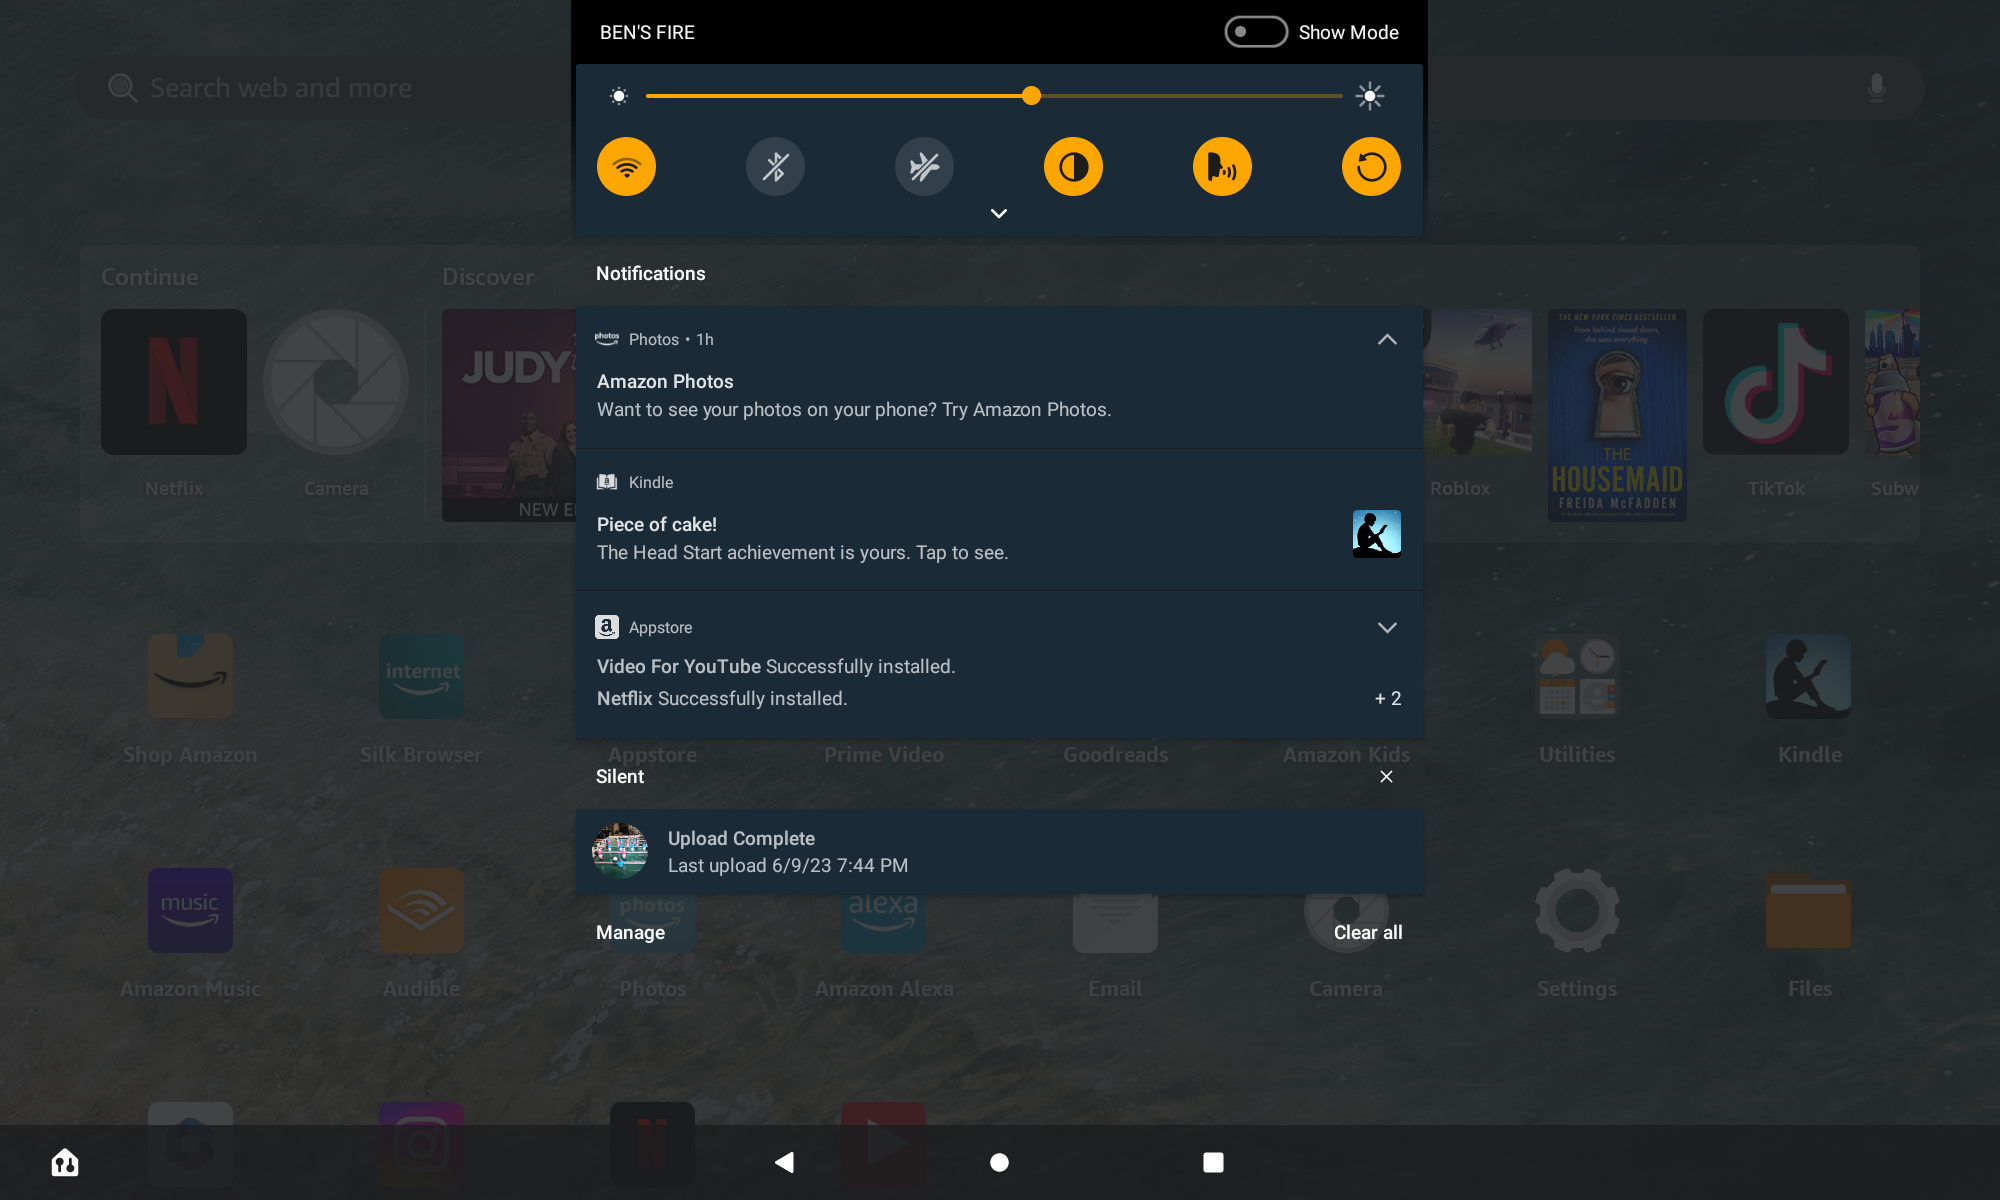Viewport: 2000px width, 1200px height.
Task: Clear all notifications
Action: pos(1368,932)
